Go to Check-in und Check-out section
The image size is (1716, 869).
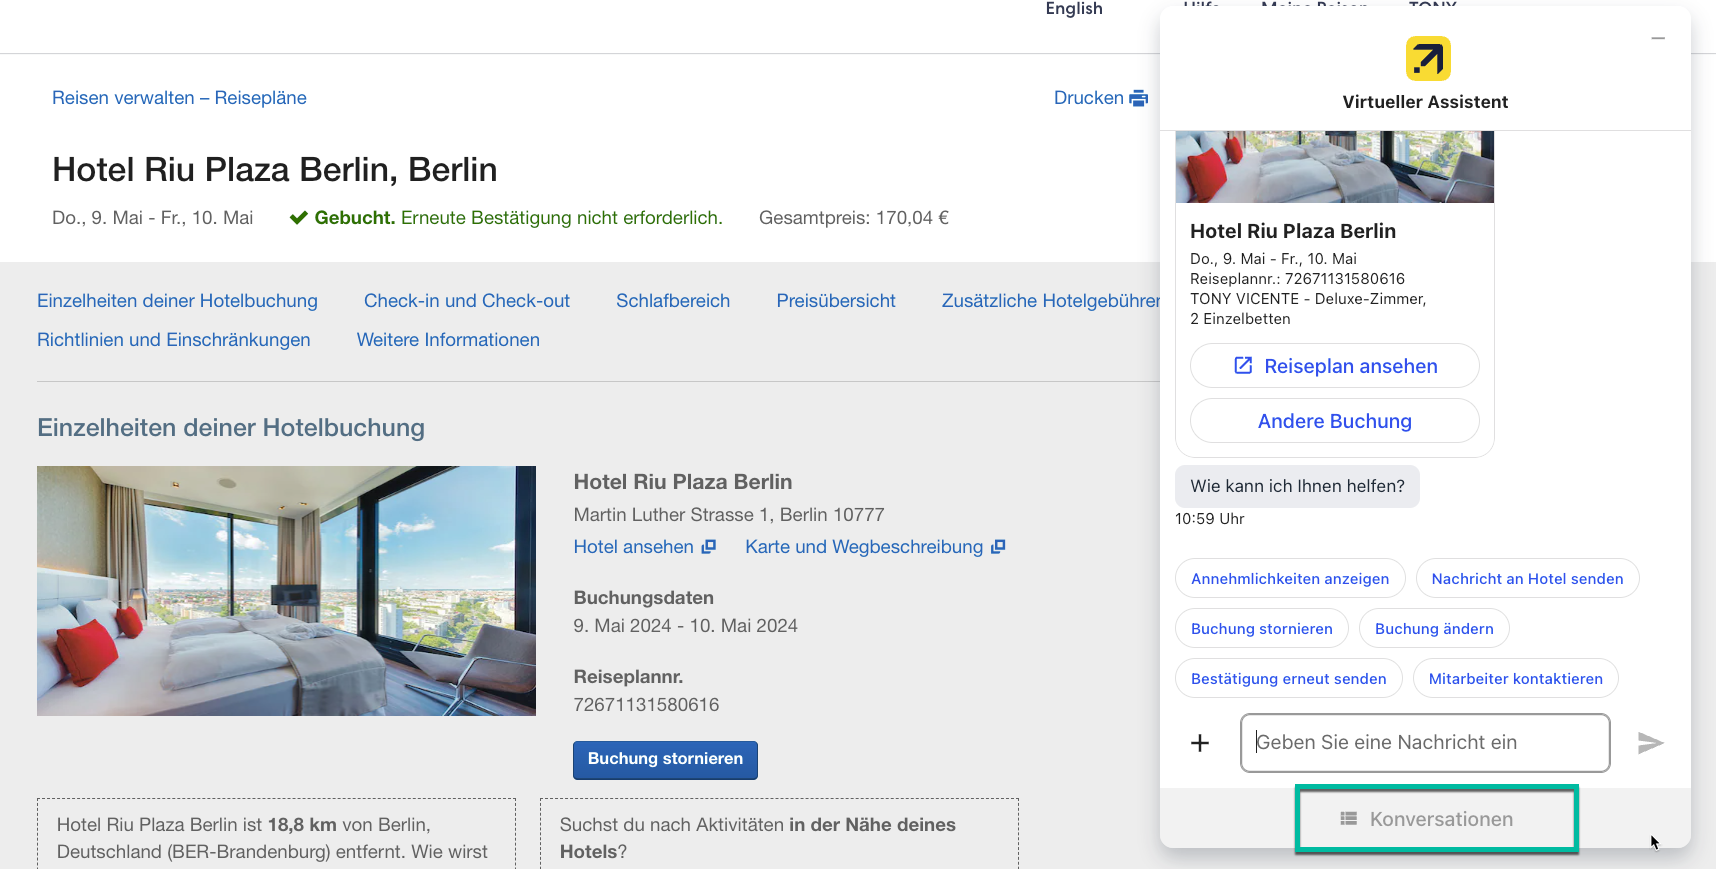click(x=467, y=301)
